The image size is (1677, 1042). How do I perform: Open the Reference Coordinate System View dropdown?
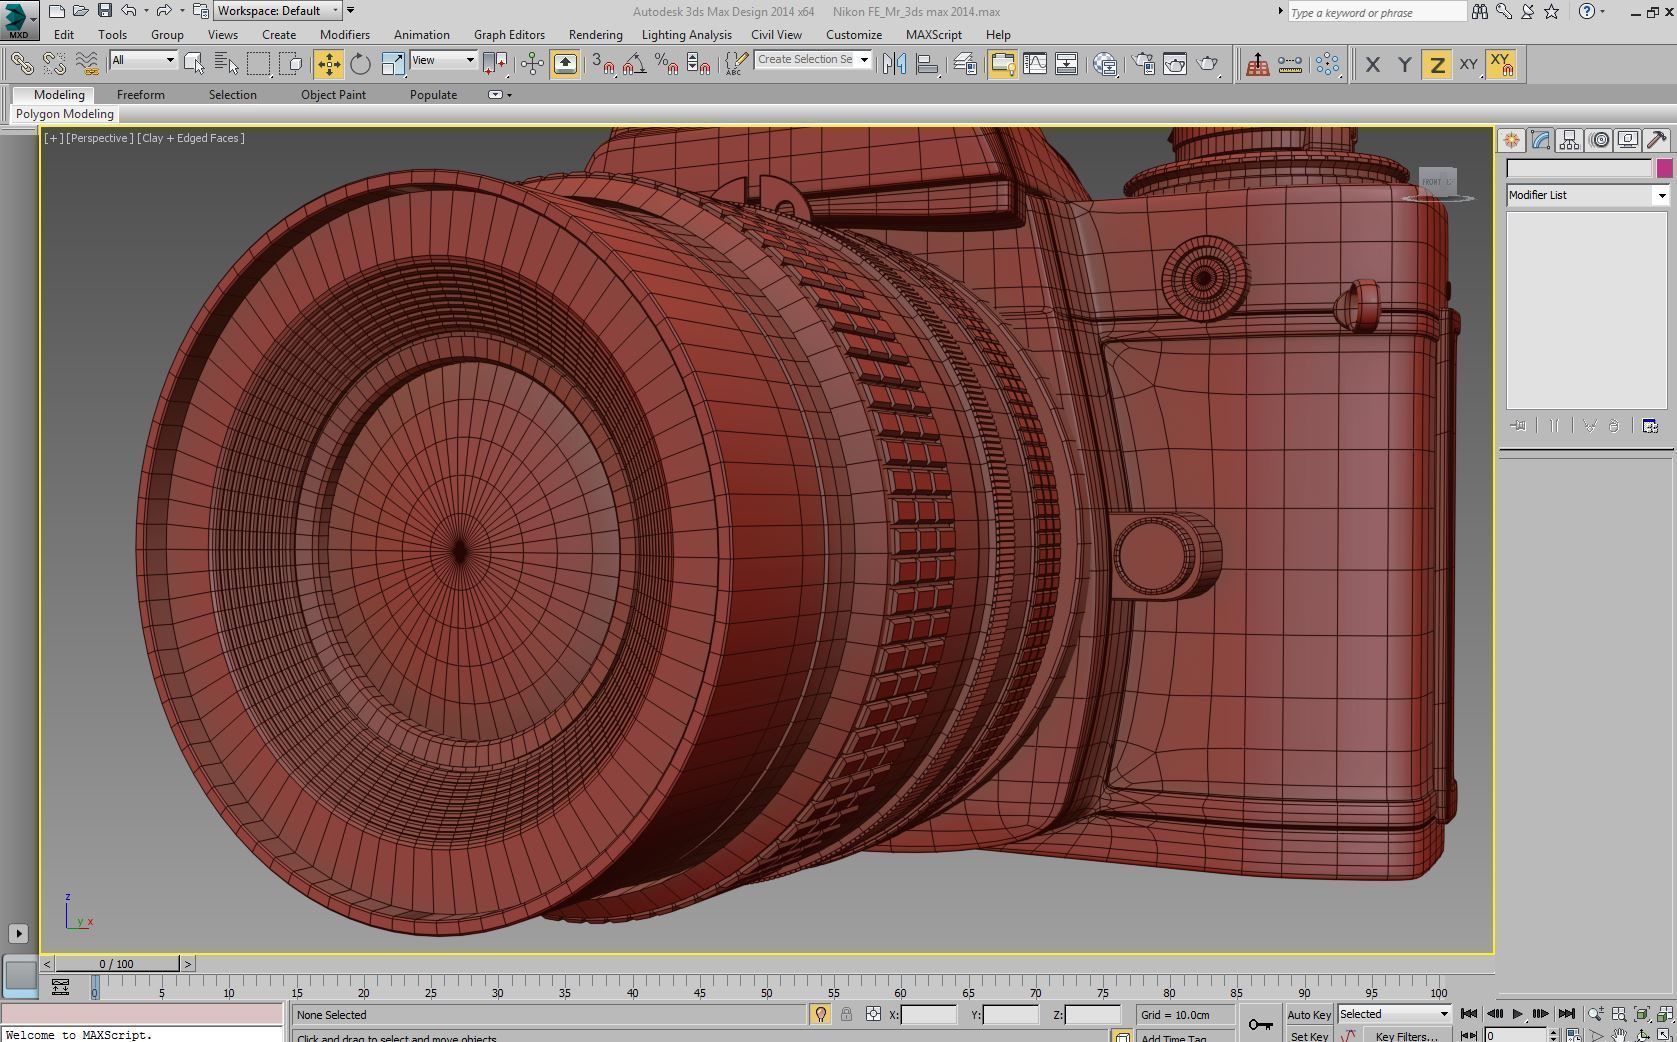443,60
